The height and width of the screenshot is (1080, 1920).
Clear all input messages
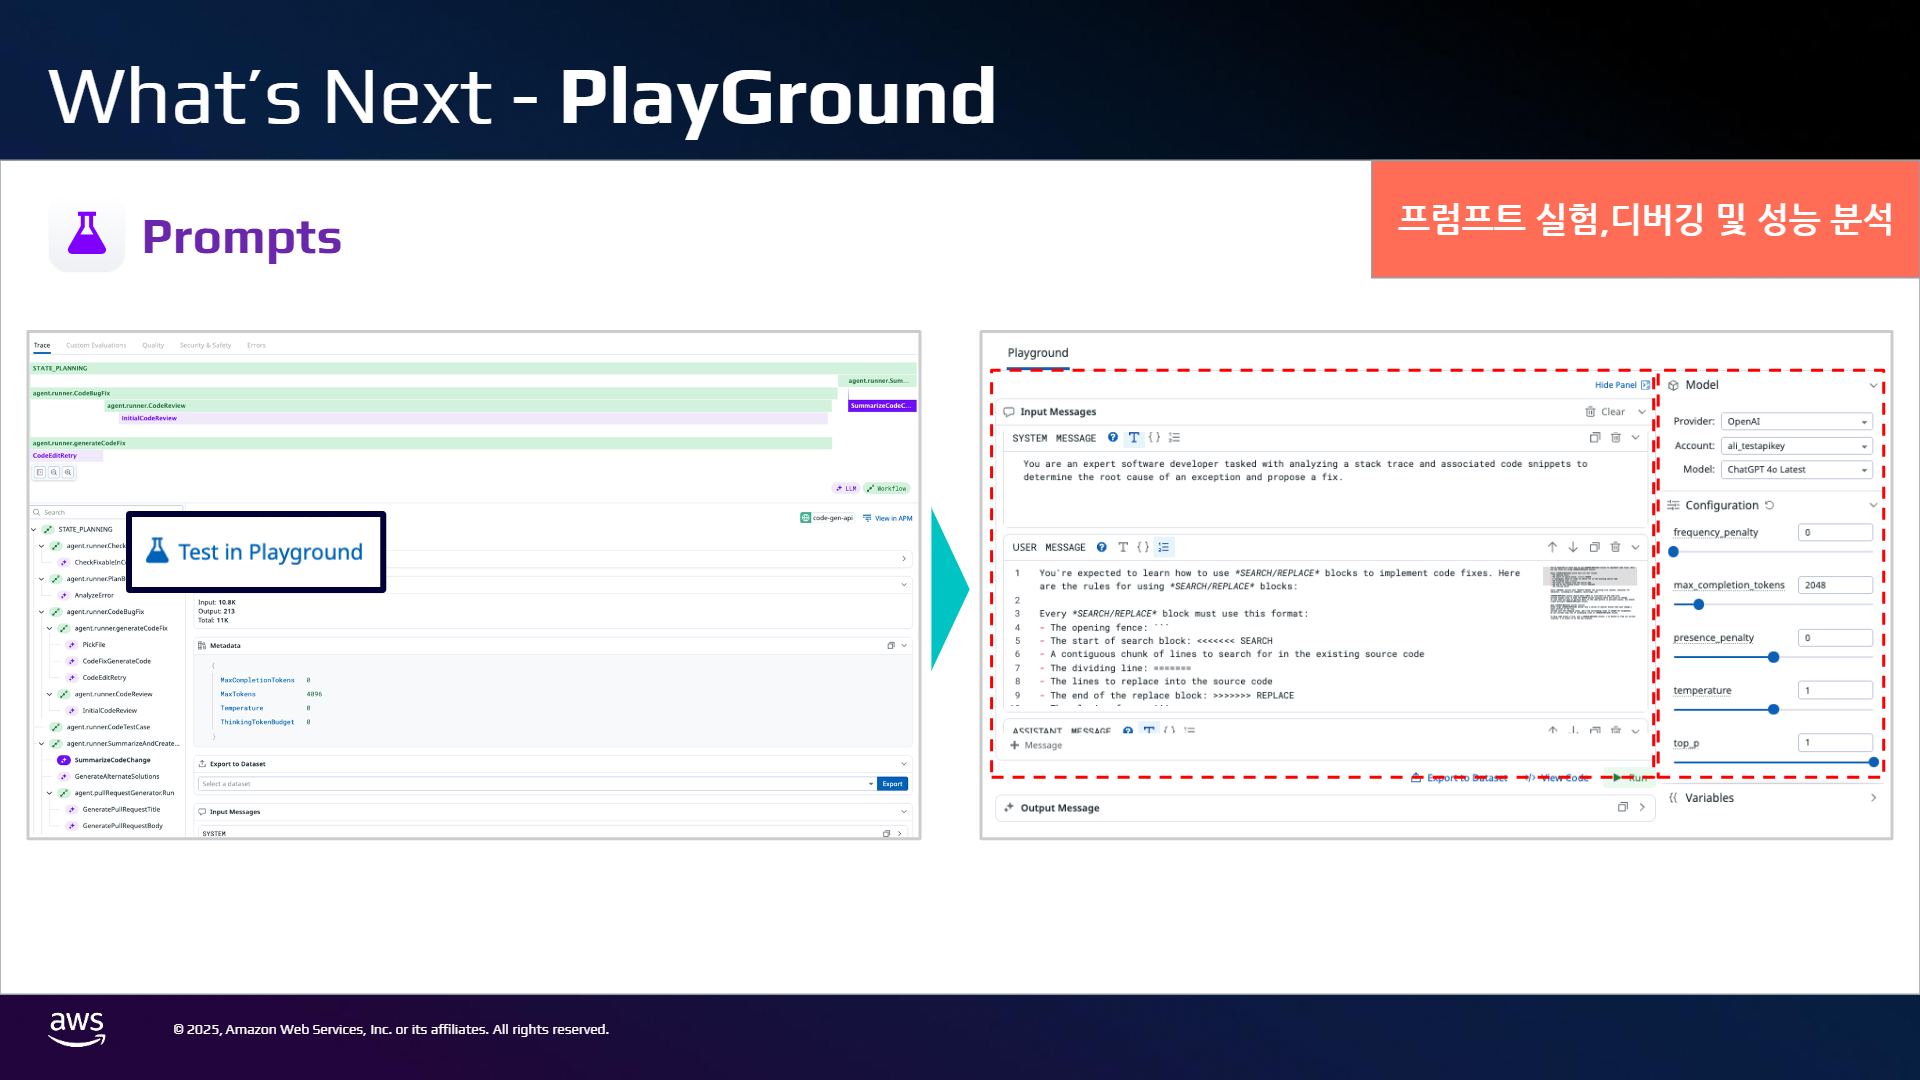click(x=1605, y=412)
